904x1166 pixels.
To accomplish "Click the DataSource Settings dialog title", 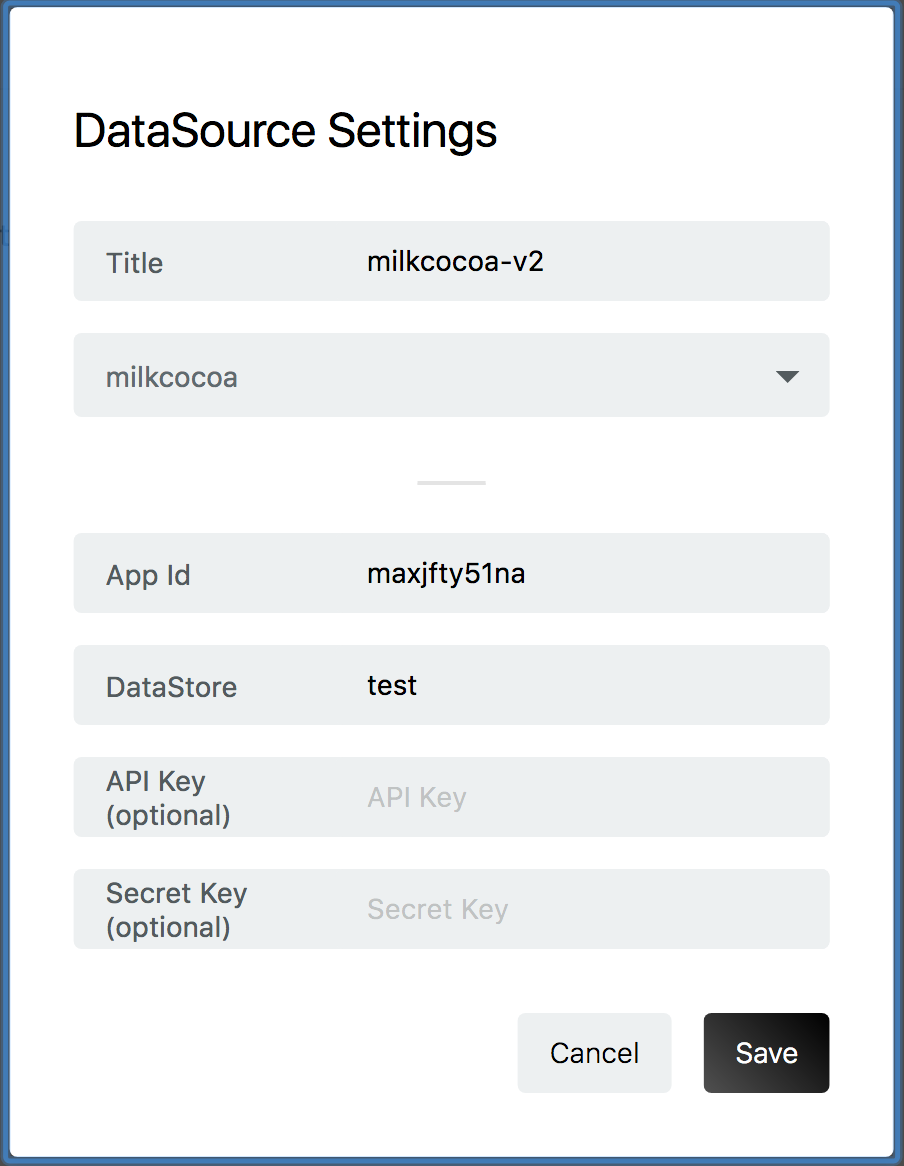I will pyautogui.click(x=285, y=131).
